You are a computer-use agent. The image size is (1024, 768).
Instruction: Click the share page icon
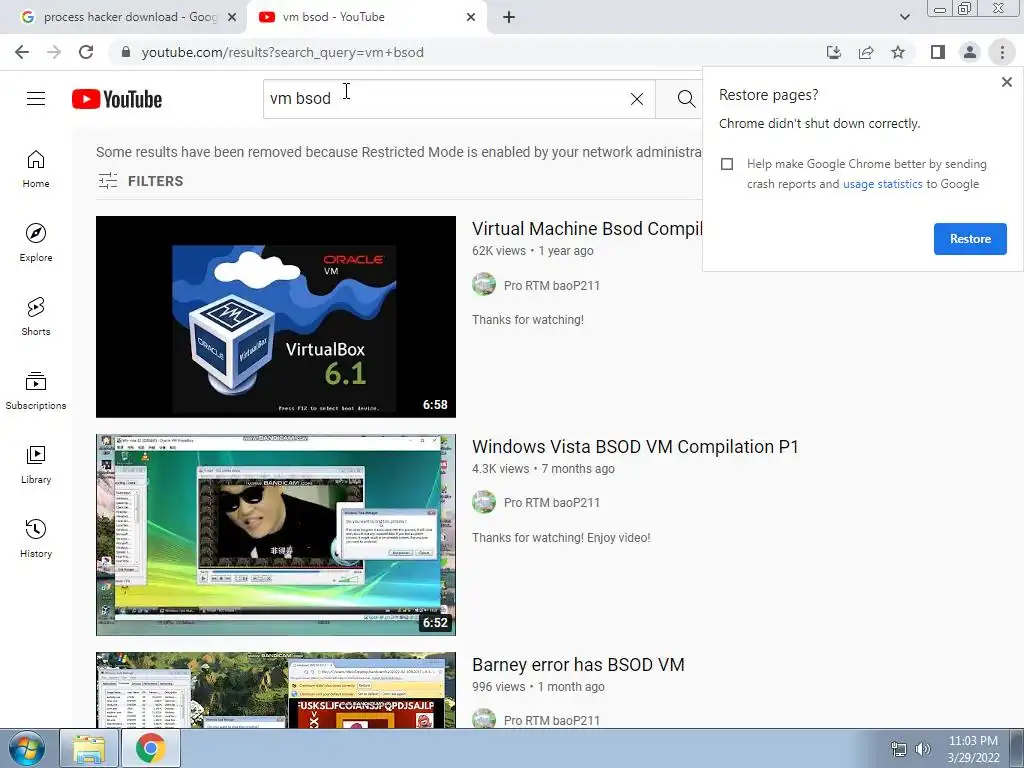coord(866,52)
